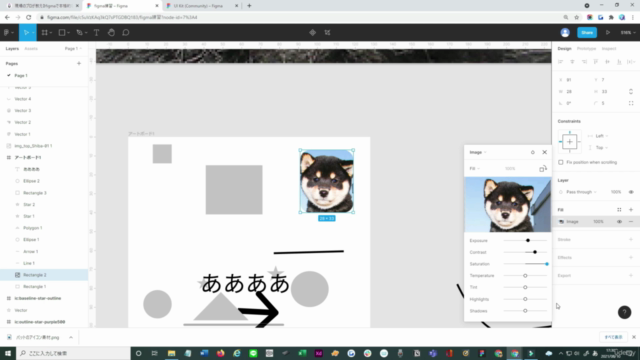This screenshot has height=360, width=640.
Task: Select the Pen tool
Action: pyautogui.click(x=80, y=33)
